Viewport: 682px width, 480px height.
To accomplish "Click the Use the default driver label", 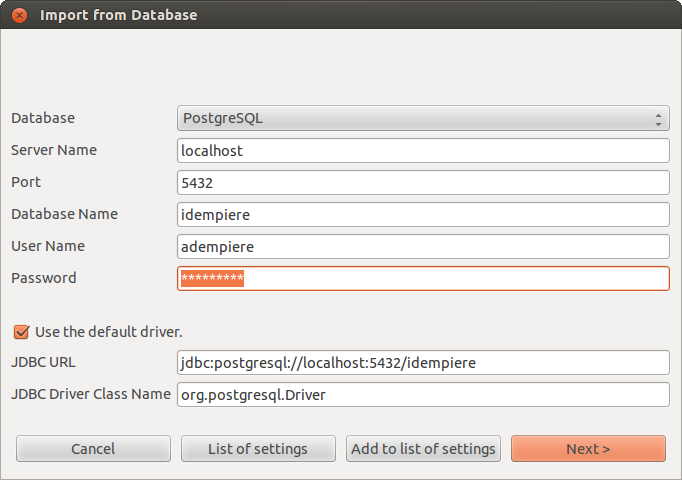I will pos(108,332).
